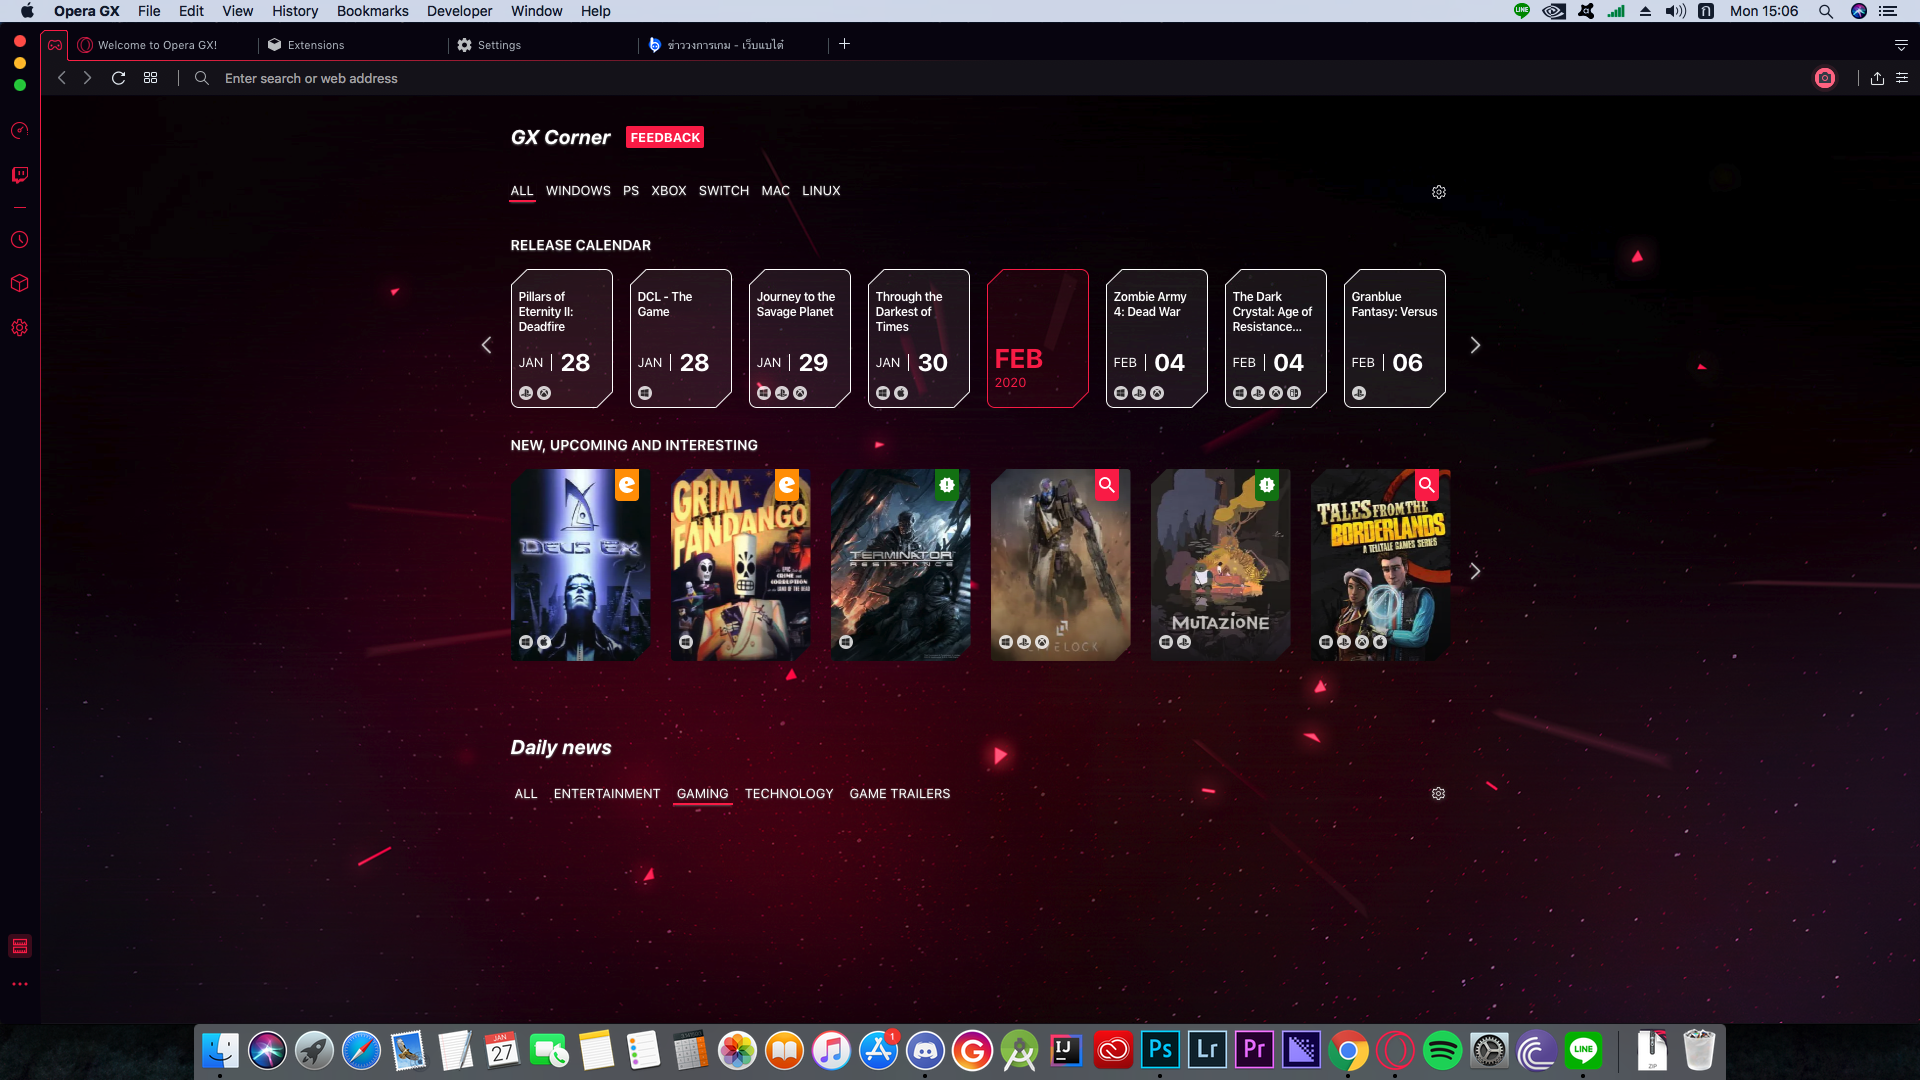Open Journey to the Savage Planet card
1920x1080 pixels.
(x=799, y=338)
